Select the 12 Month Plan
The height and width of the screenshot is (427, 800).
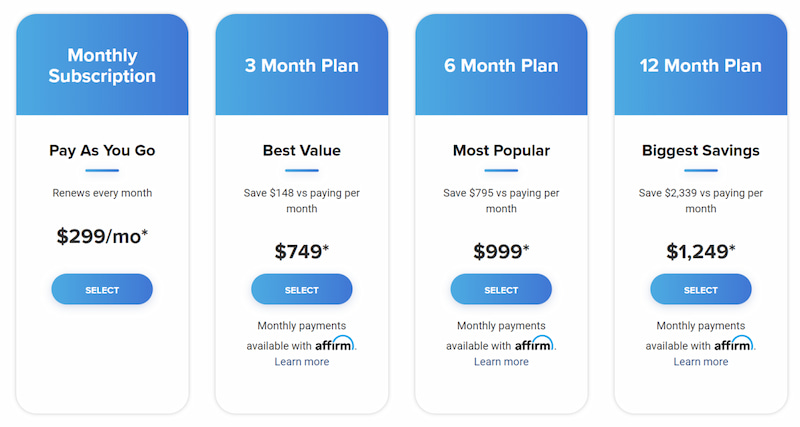point(701,289)
